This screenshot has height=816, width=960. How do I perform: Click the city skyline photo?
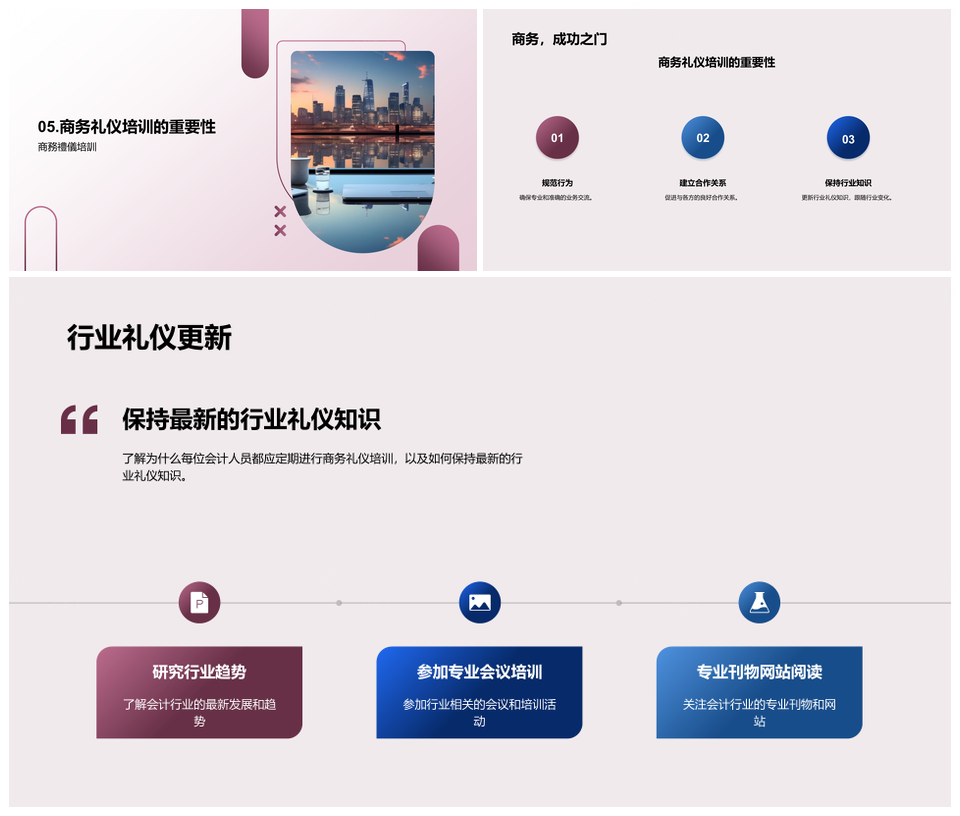[362, 151]
